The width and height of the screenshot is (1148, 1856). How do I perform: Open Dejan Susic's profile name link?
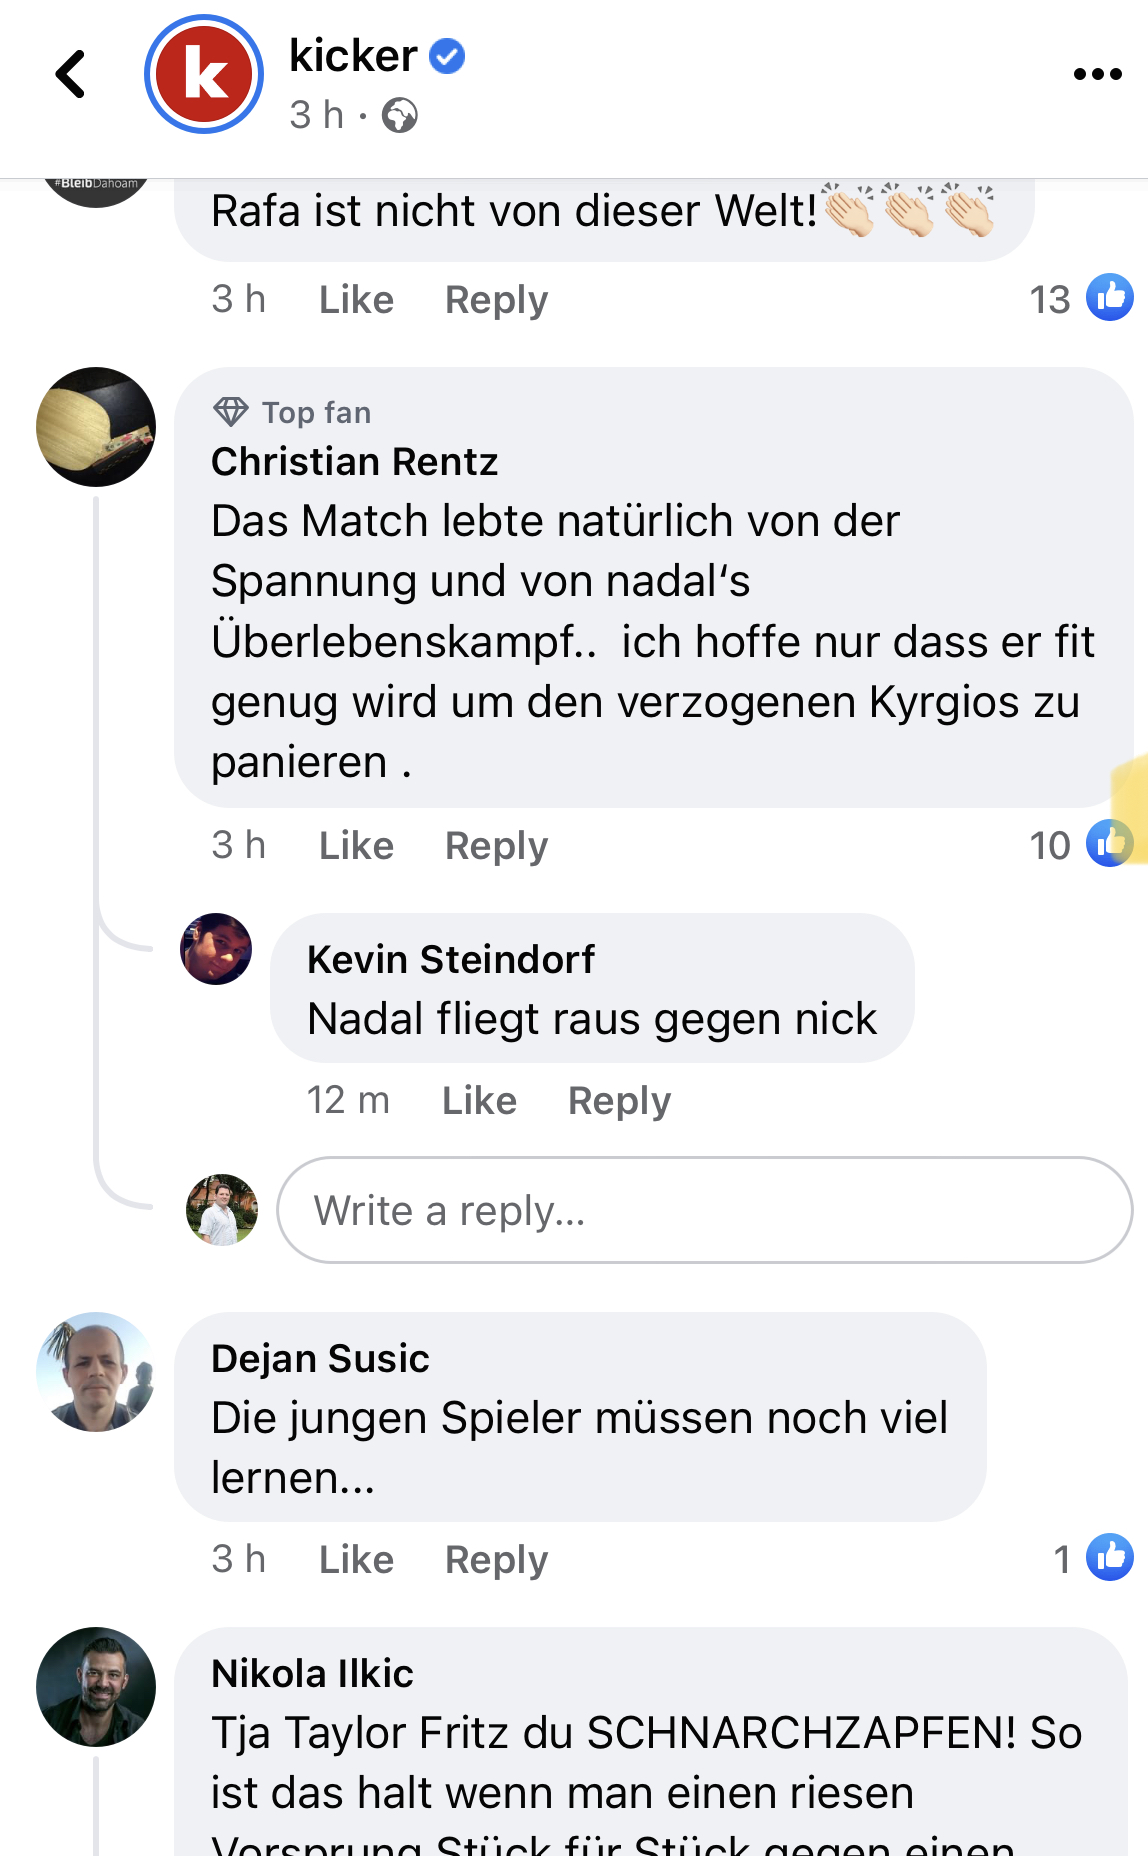[x=320, y=1358]
